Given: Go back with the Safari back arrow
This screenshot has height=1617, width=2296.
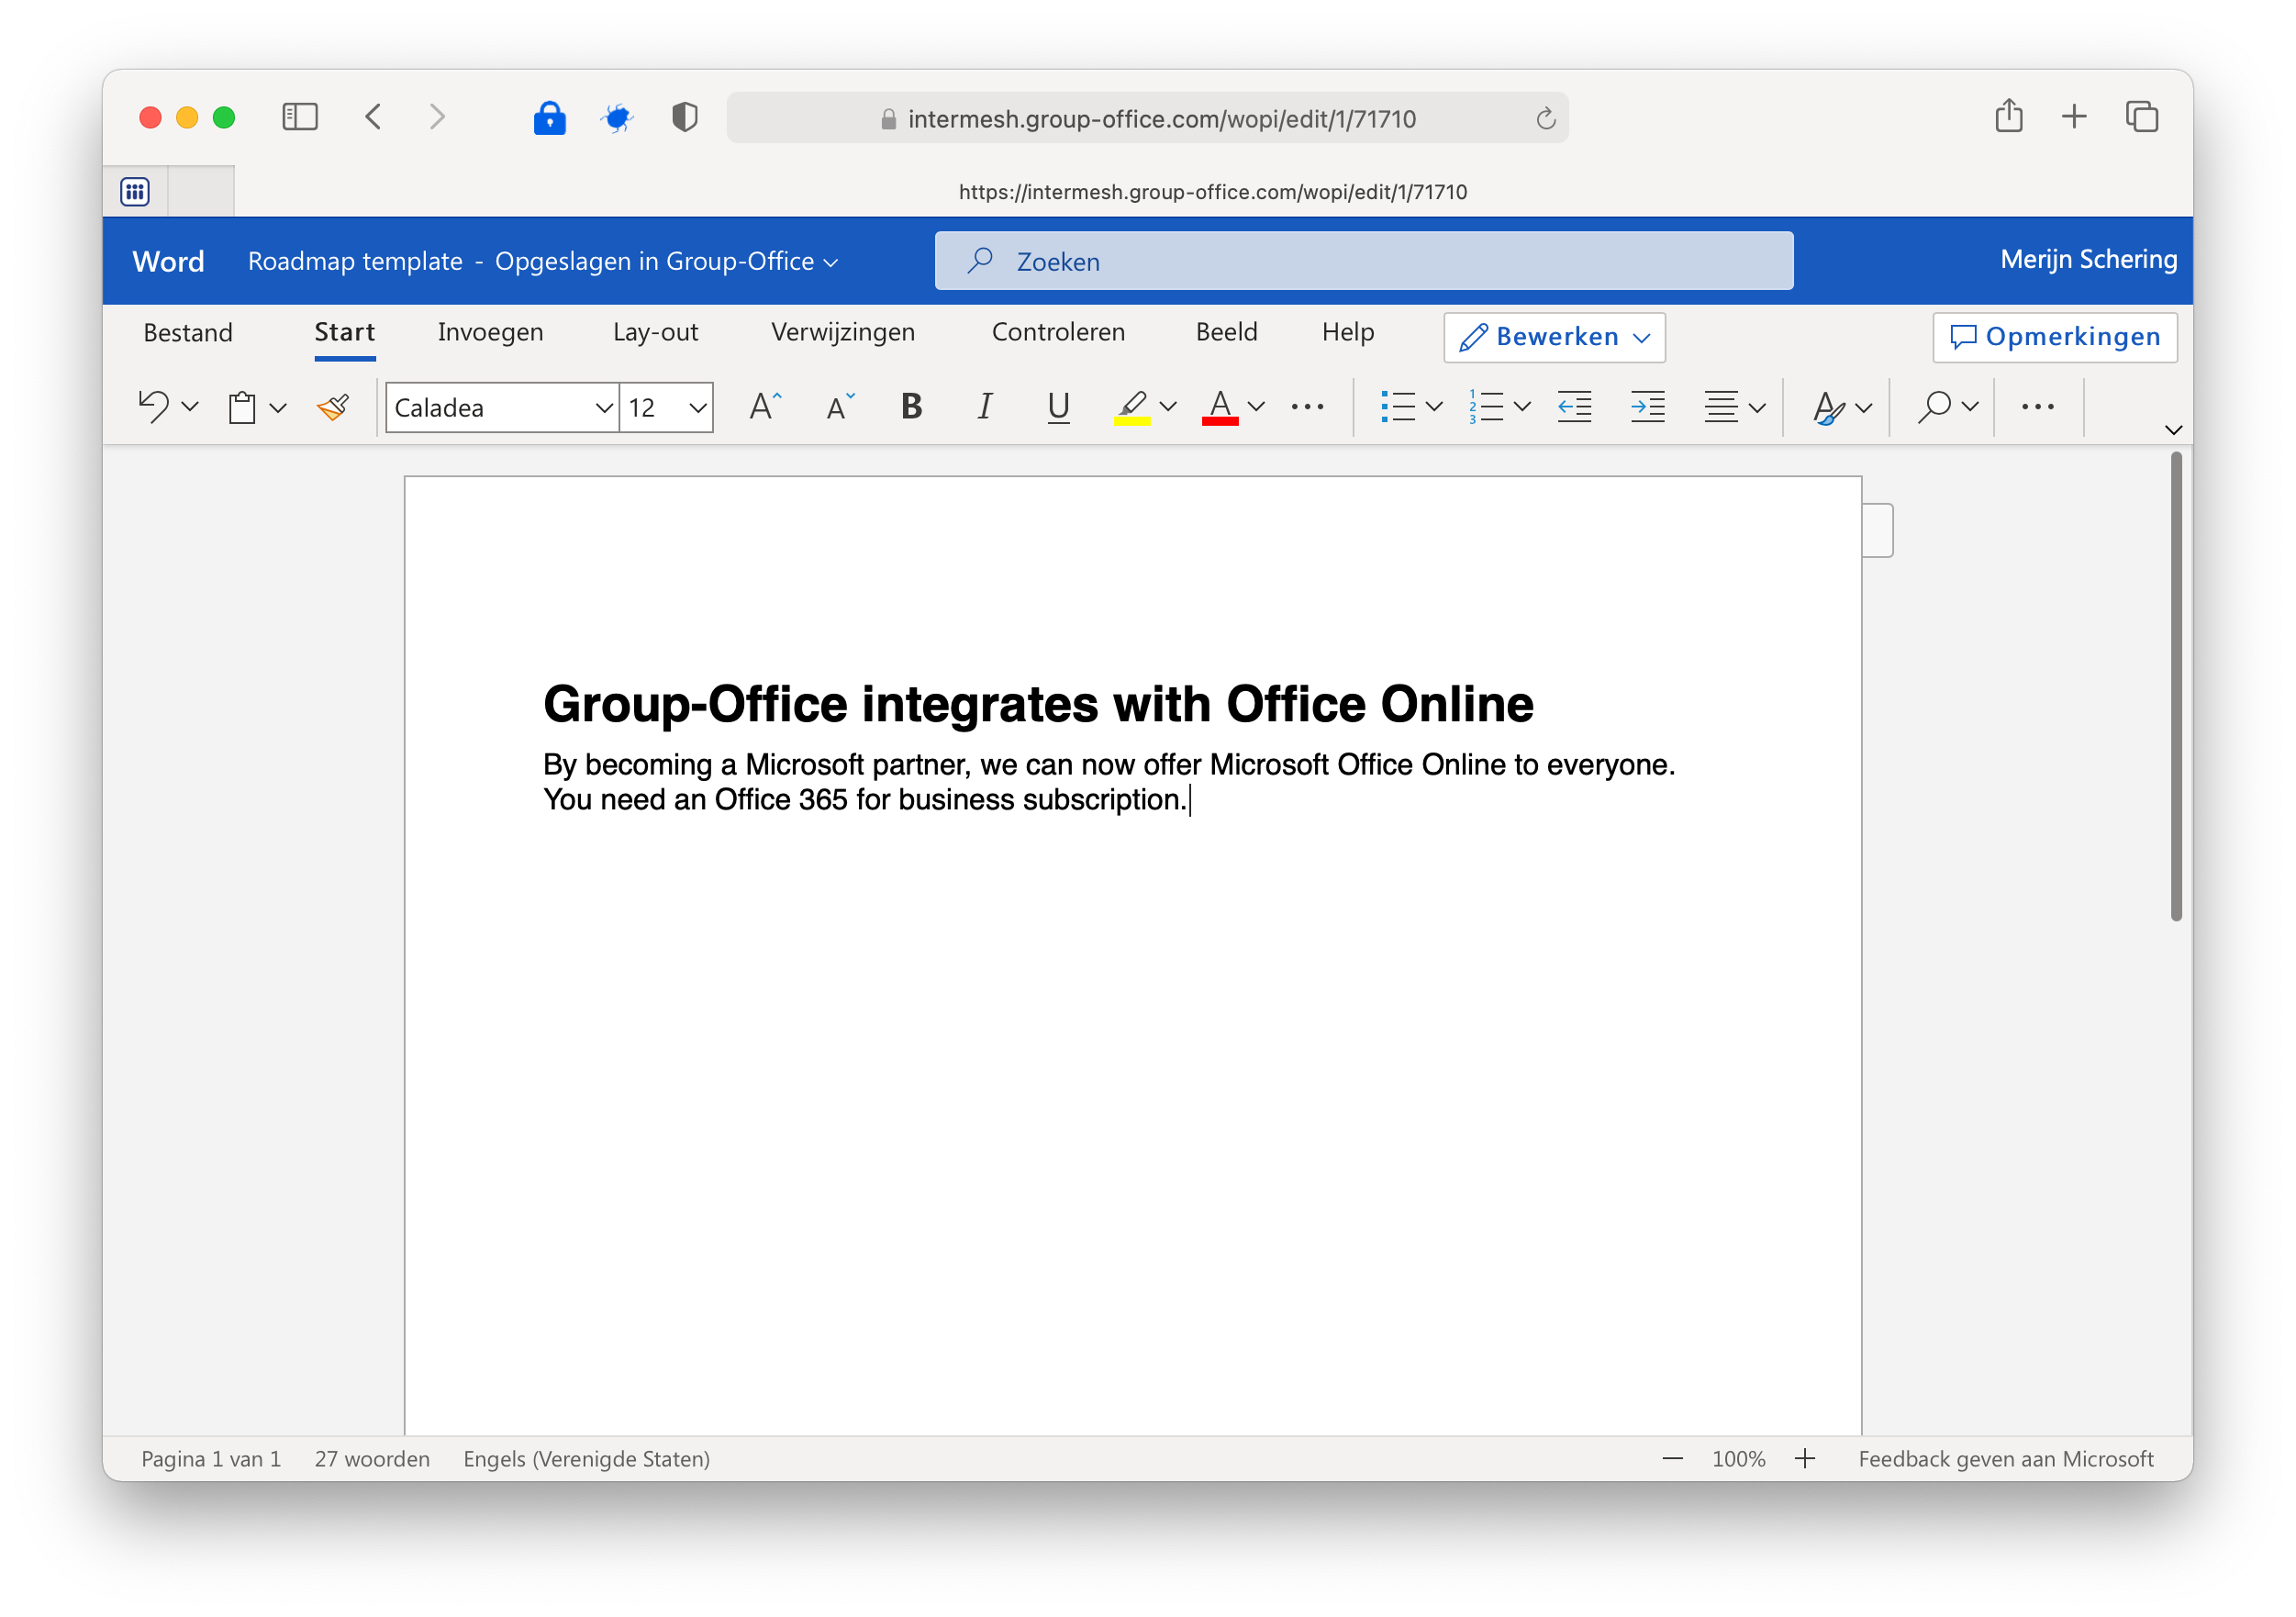Looking at the screenshot, I should click(373, 117).
